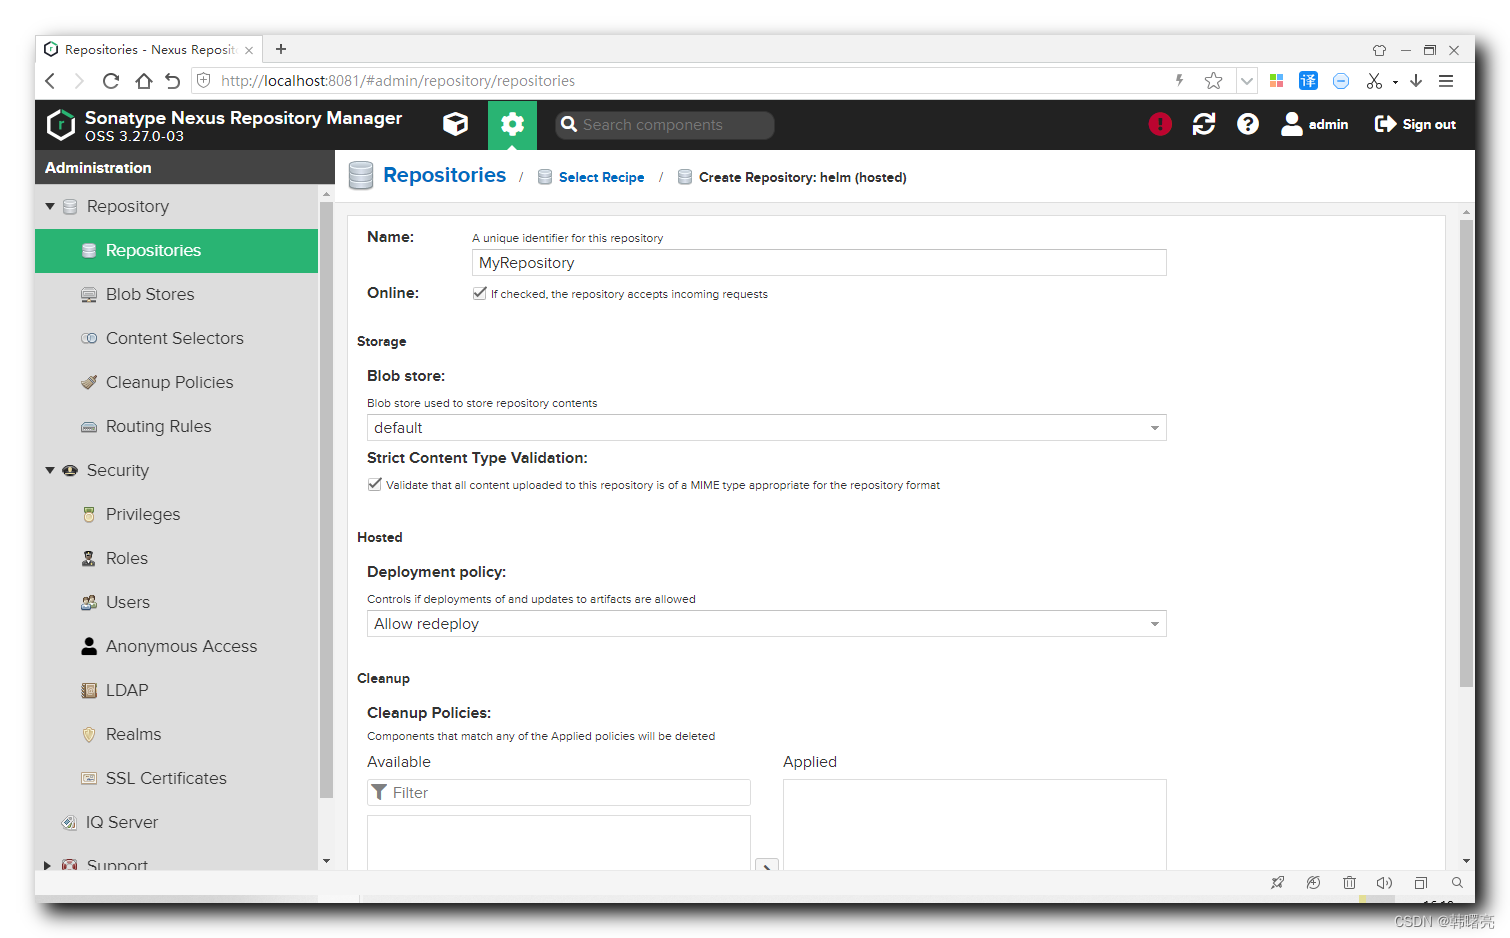
Task: Focus the Search components field
Action: (x=665, y=124)
